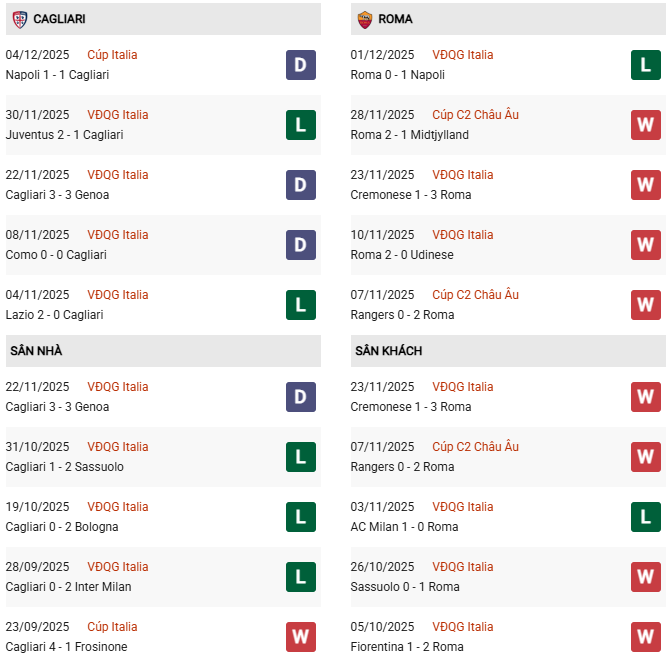
Task: Click the loss badge for Lazio 2 - 0 Cagliari
Action: point(300,305)
